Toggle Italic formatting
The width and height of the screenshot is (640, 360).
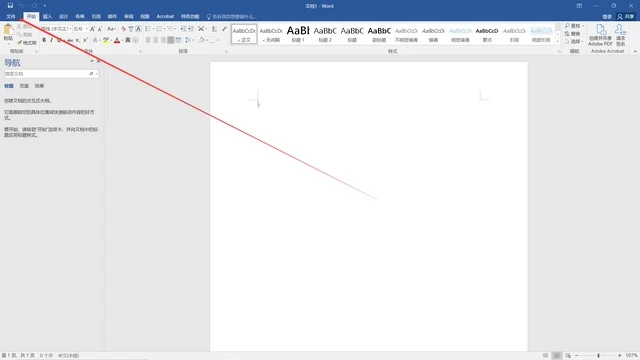(51, 40)
